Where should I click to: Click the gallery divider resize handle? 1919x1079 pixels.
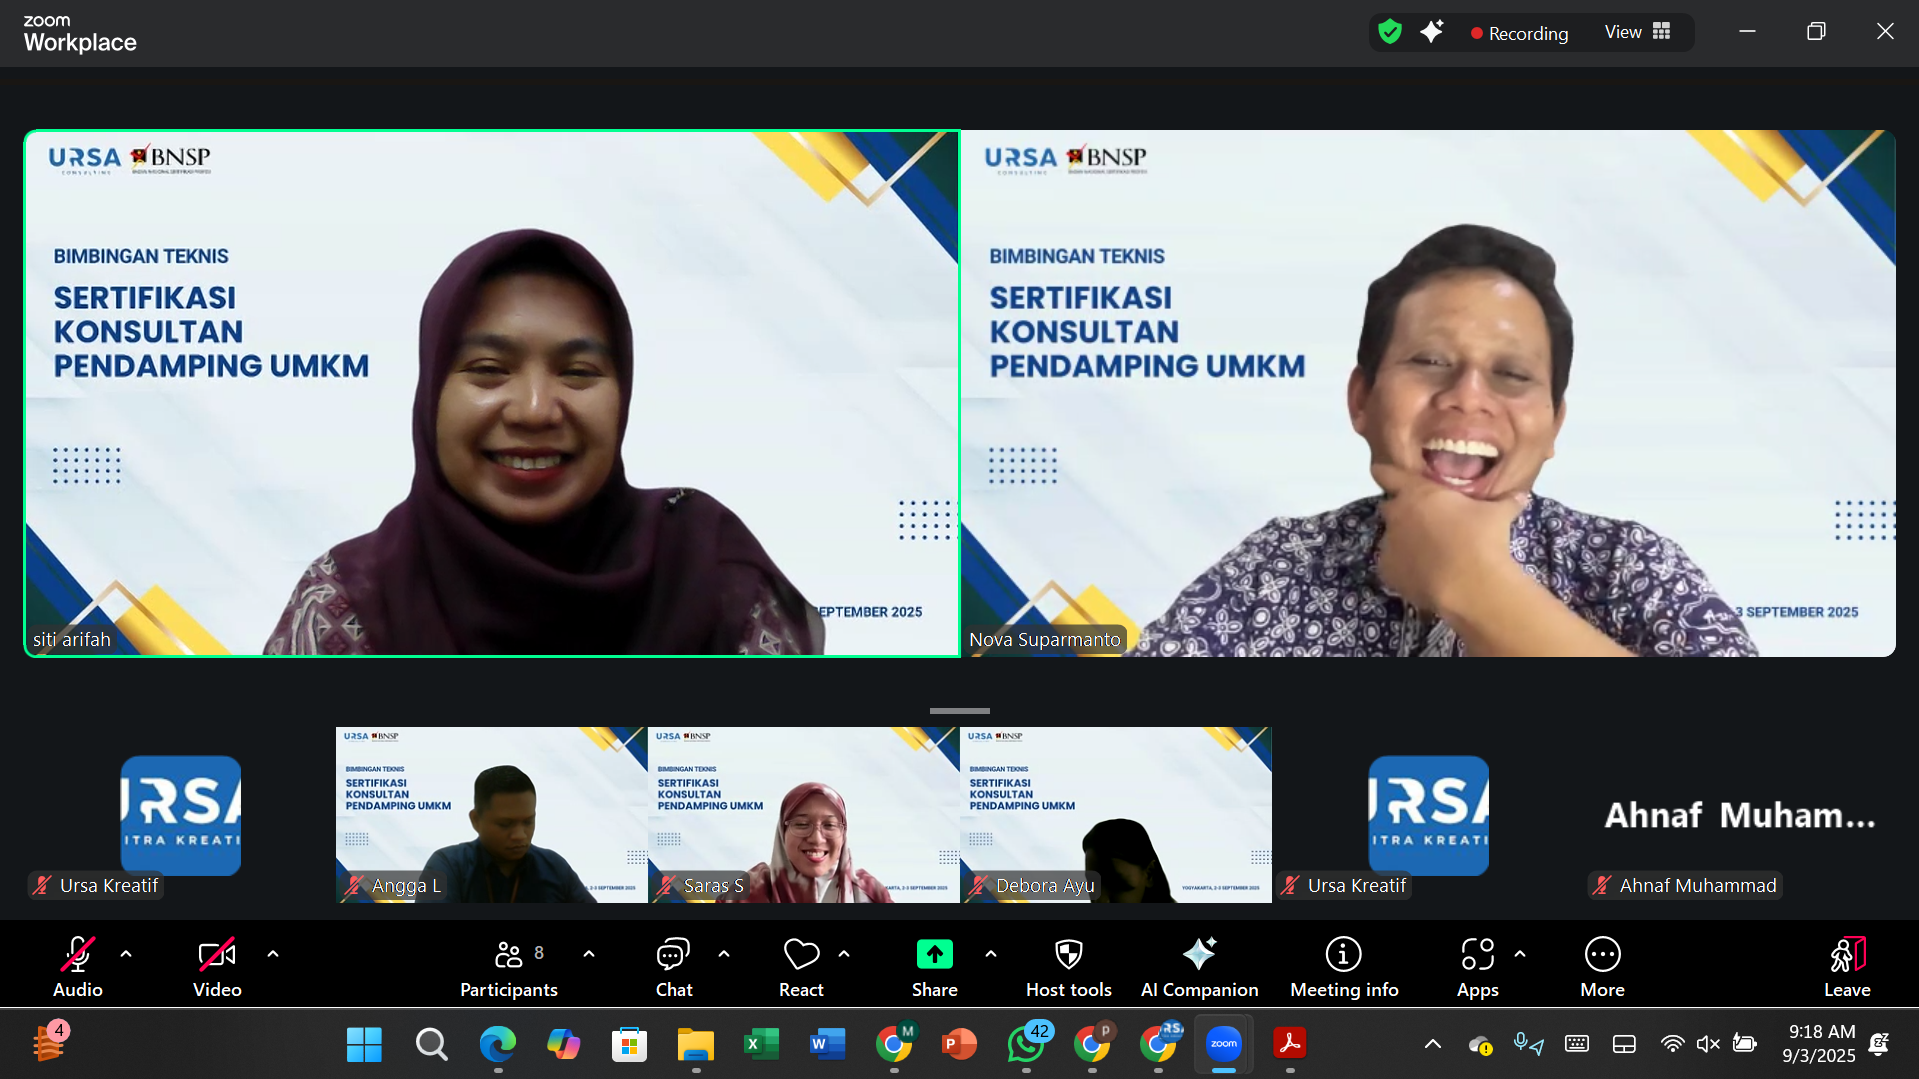(x=959, y=711)
